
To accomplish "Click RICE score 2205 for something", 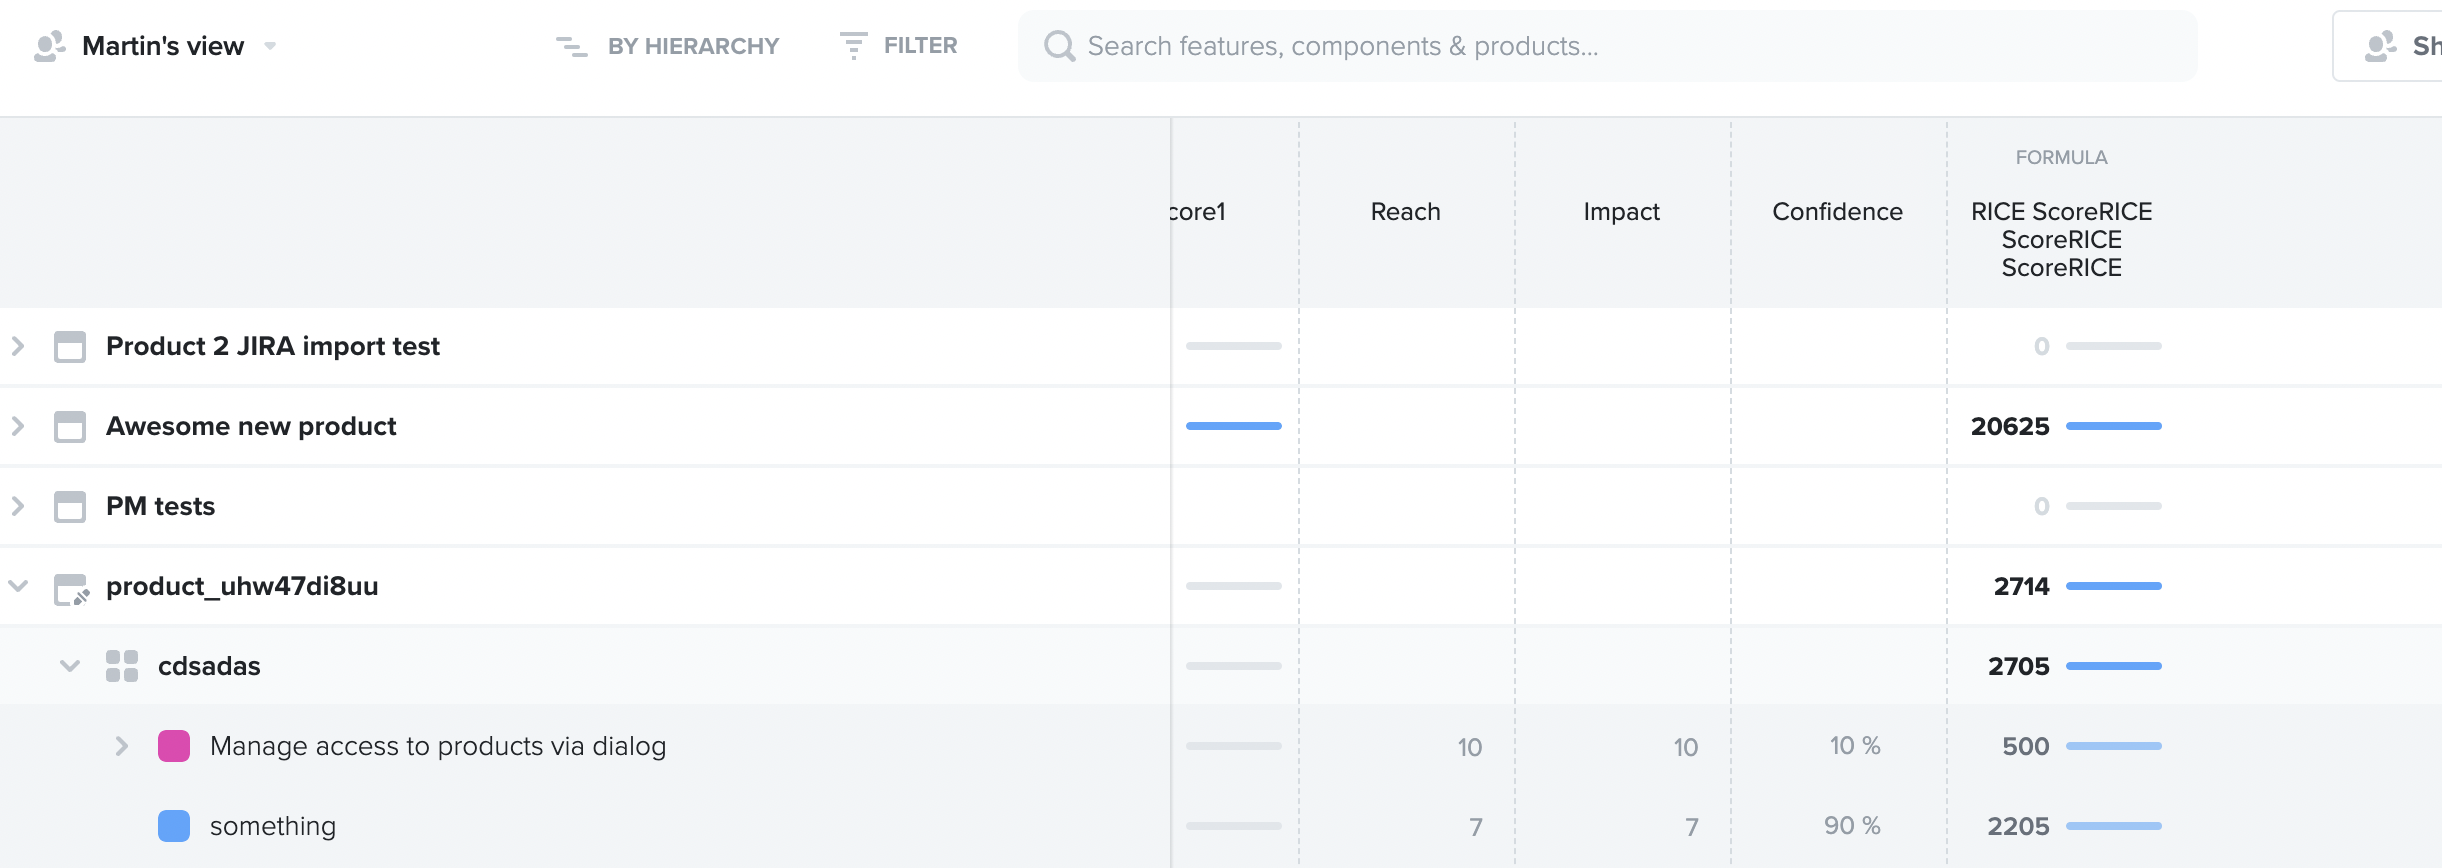I will tap(2018, 826).
